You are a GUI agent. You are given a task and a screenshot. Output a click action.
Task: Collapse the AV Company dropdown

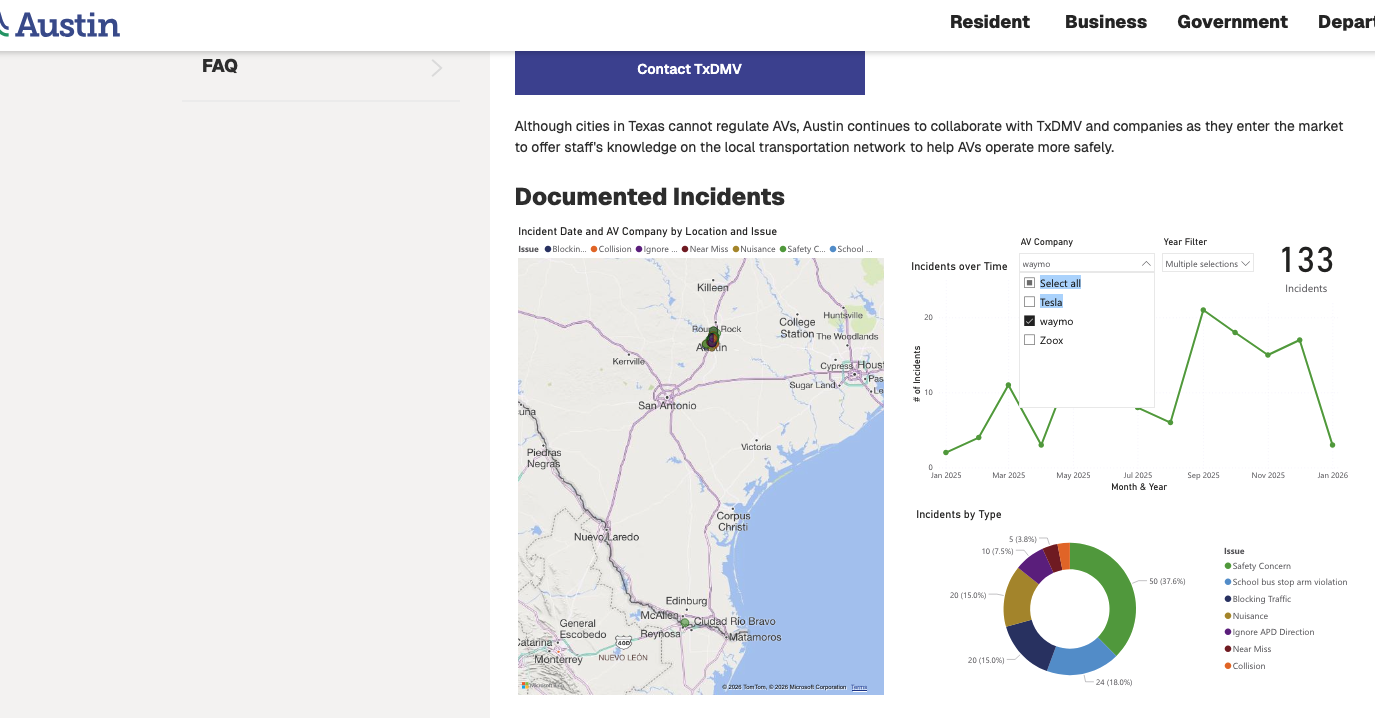tap(1145, 264)
